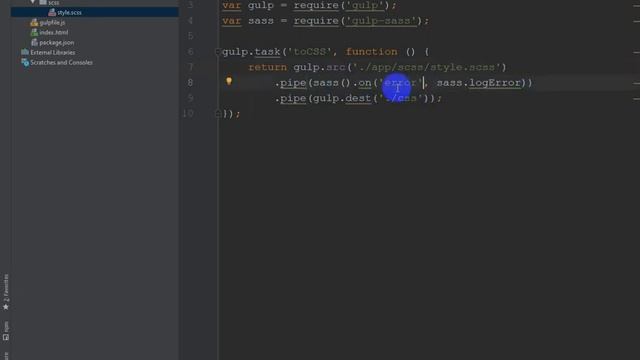Click the index.html file icon

click(x=34, y=33)
